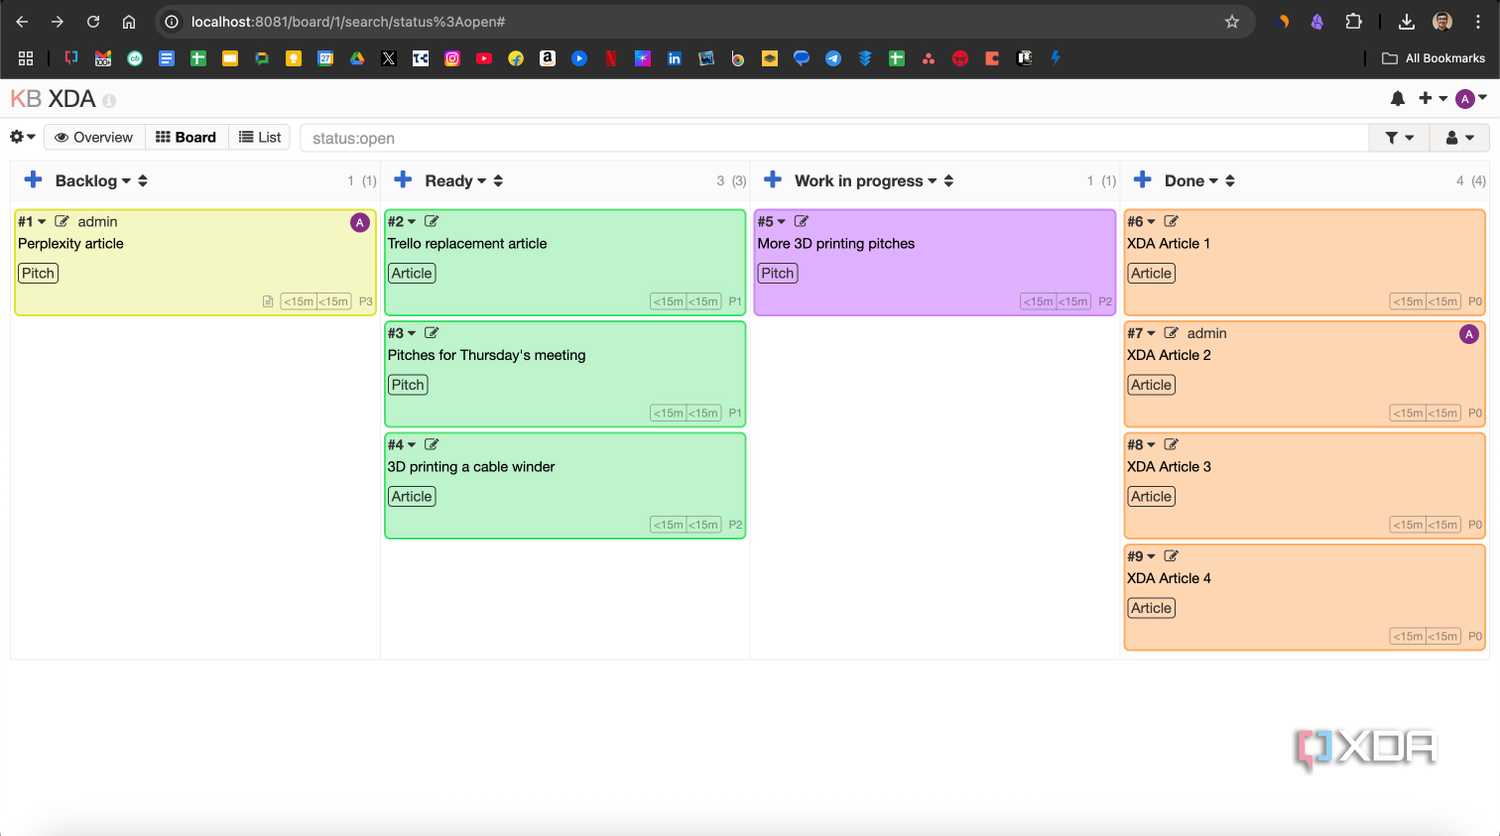Open the filter funnel dropdown
Viewport: 1500px width, 836px height.
[x=1399, y=138]
